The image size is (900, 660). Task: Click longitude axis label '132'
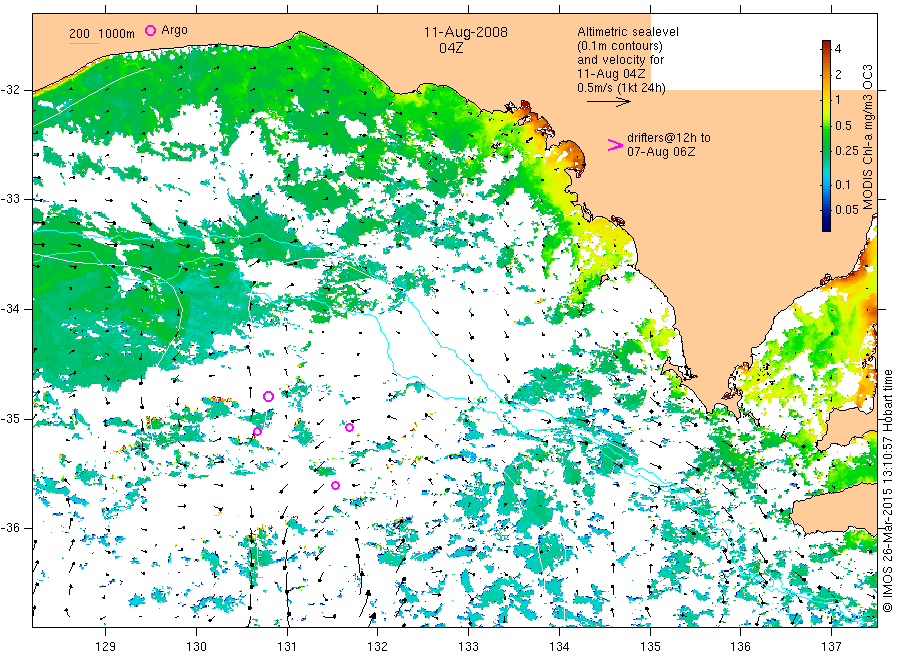(378, 647)
